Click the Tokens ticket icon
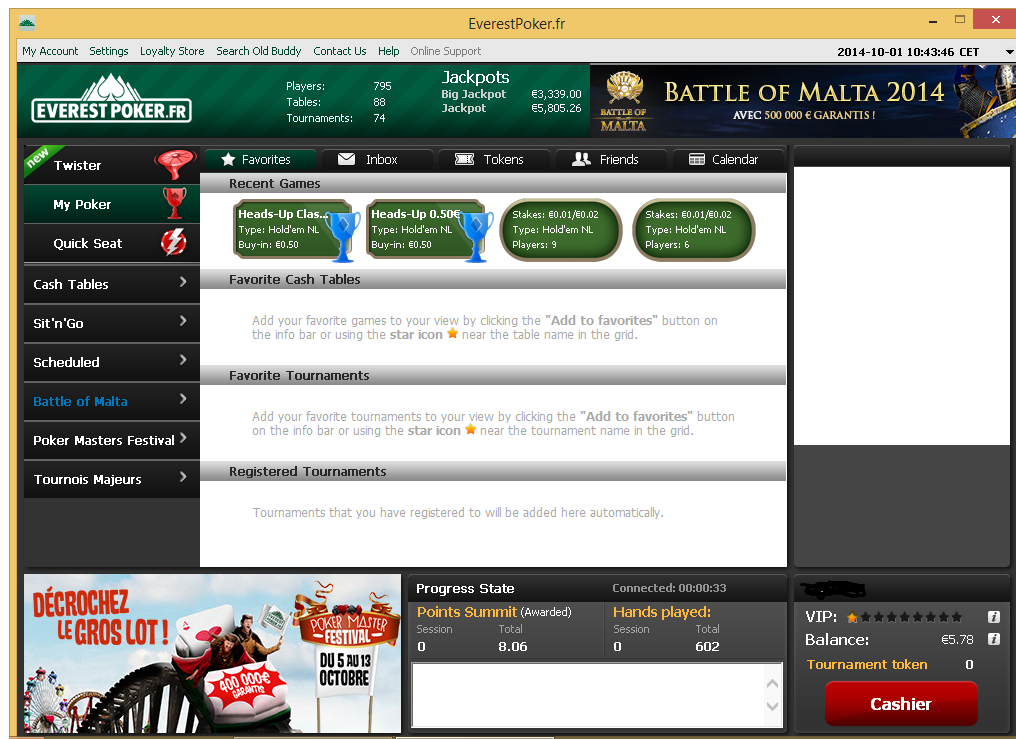The height and width of the screenshot is (739, 1016). pyautogui.click(x=465, y=159)
